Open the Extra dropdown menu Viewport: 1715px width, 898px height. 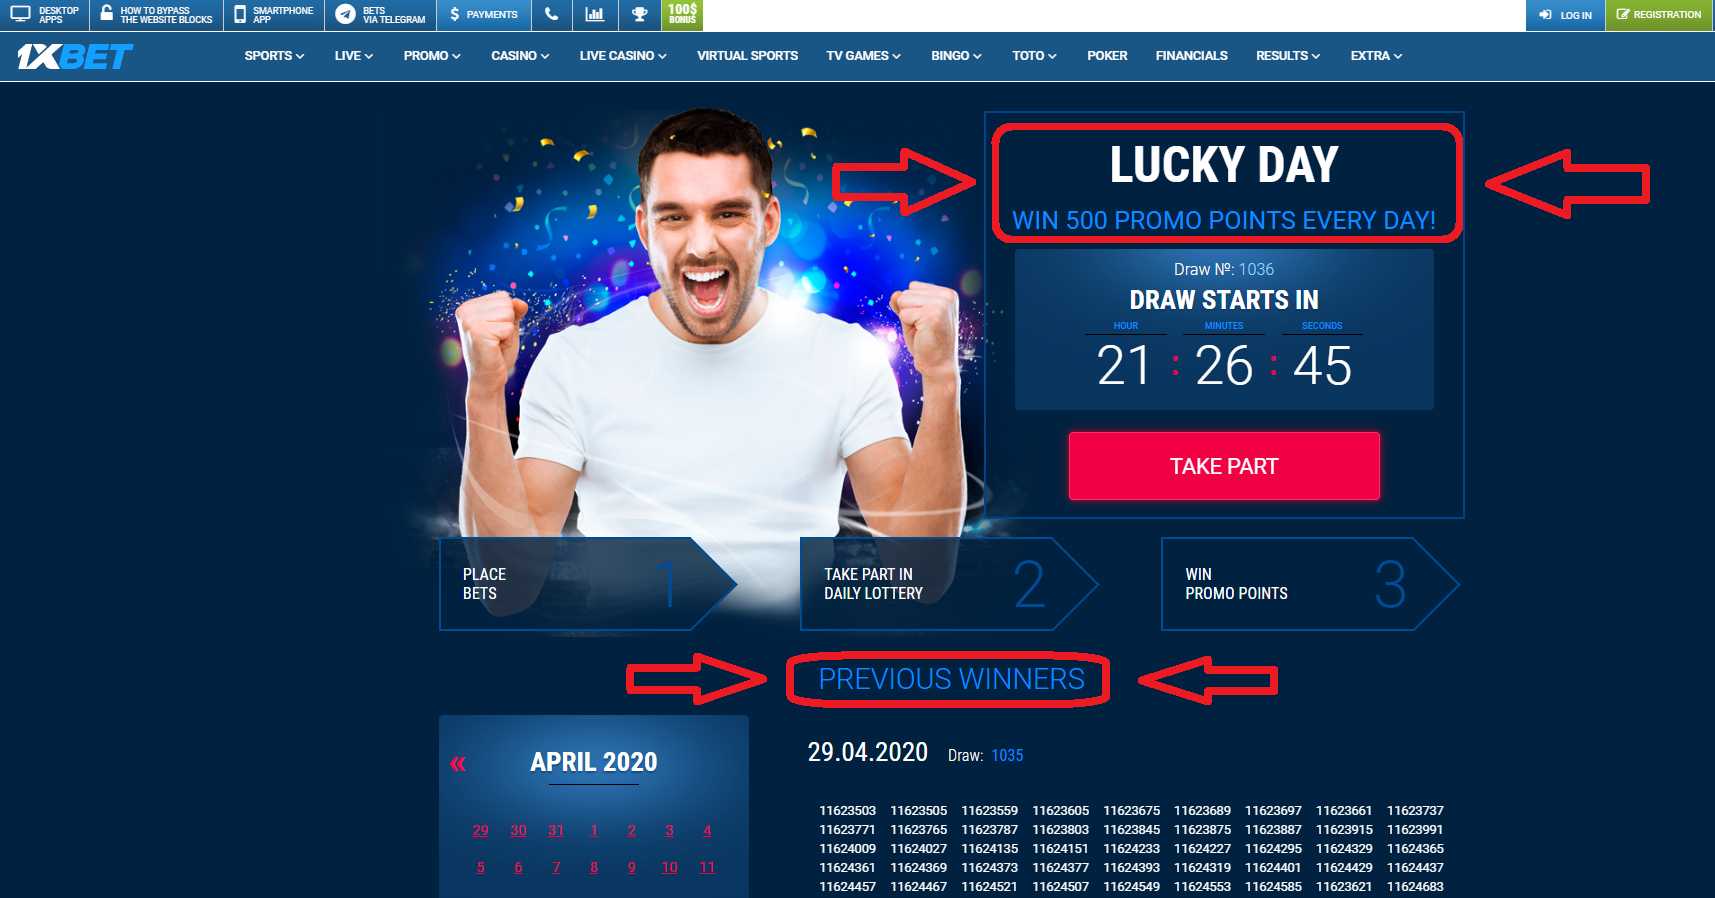point(1376,56)
